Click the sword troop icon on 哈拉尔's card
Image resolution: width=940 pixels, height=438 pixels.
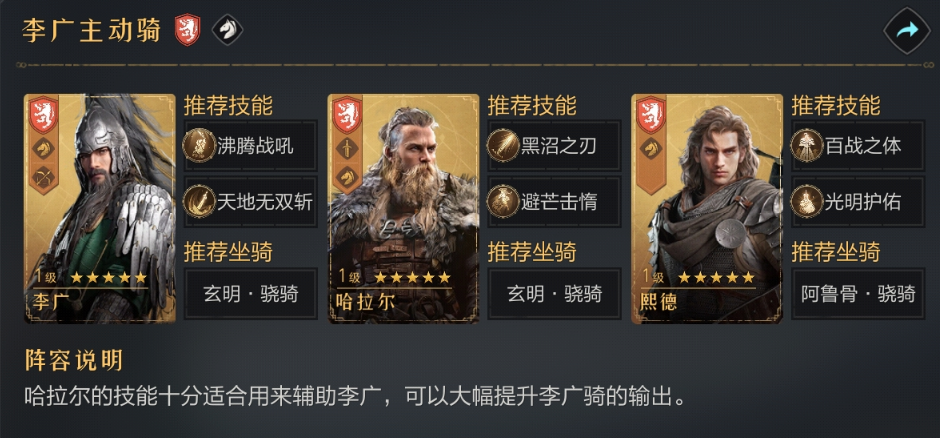(x=348, y=148)
